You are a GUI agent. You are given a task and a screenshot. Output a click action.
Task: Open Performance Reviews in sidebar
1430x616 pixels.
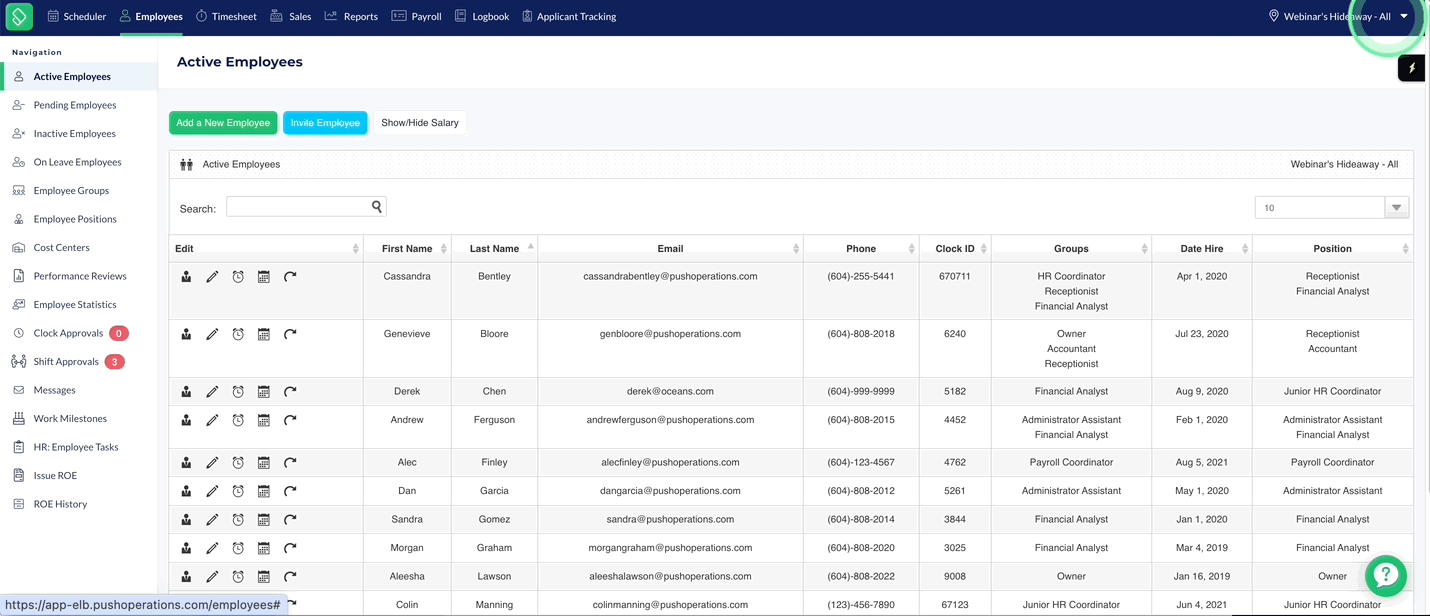[80, 276]
